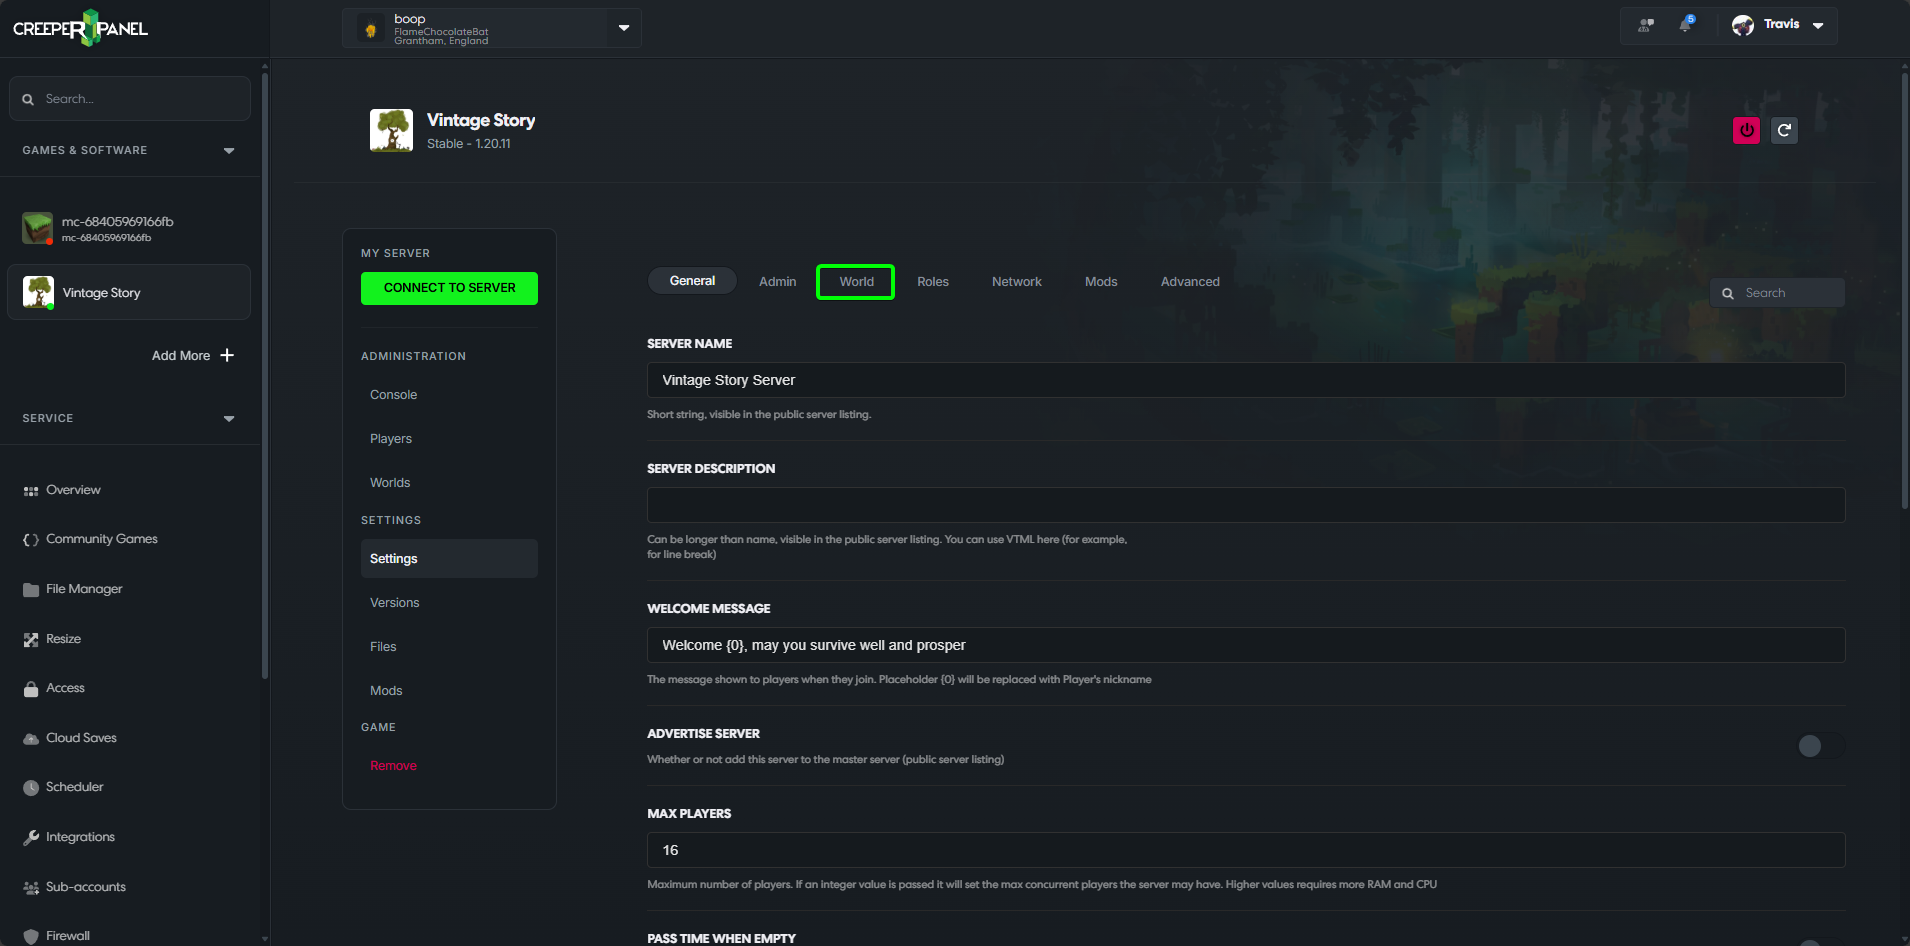Open the boop server selector dropdown

tap(624, 28)
